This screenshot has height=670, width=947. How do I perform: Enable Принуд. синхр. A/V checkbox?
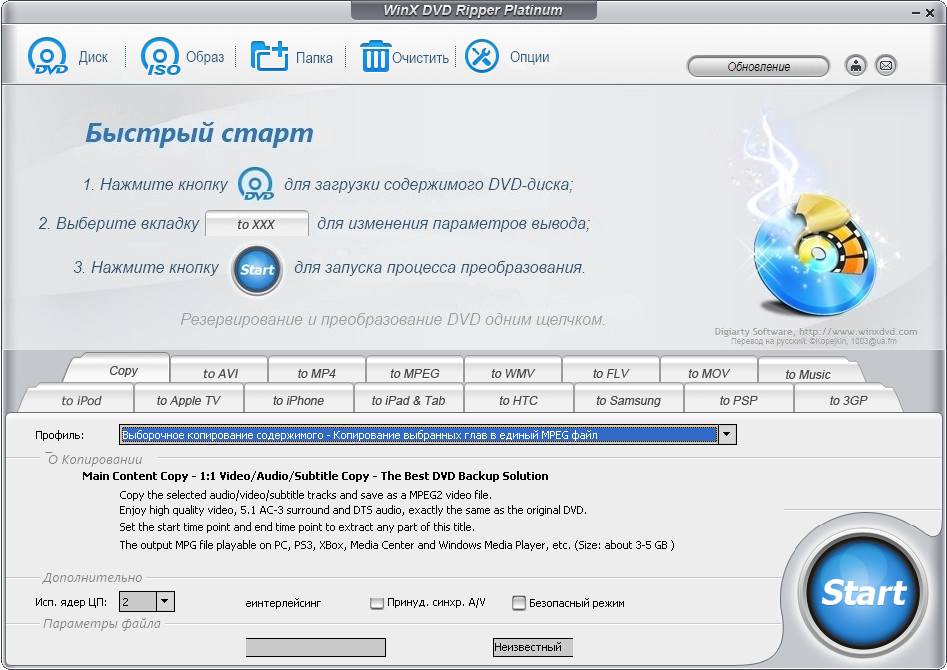pos(377,603)
